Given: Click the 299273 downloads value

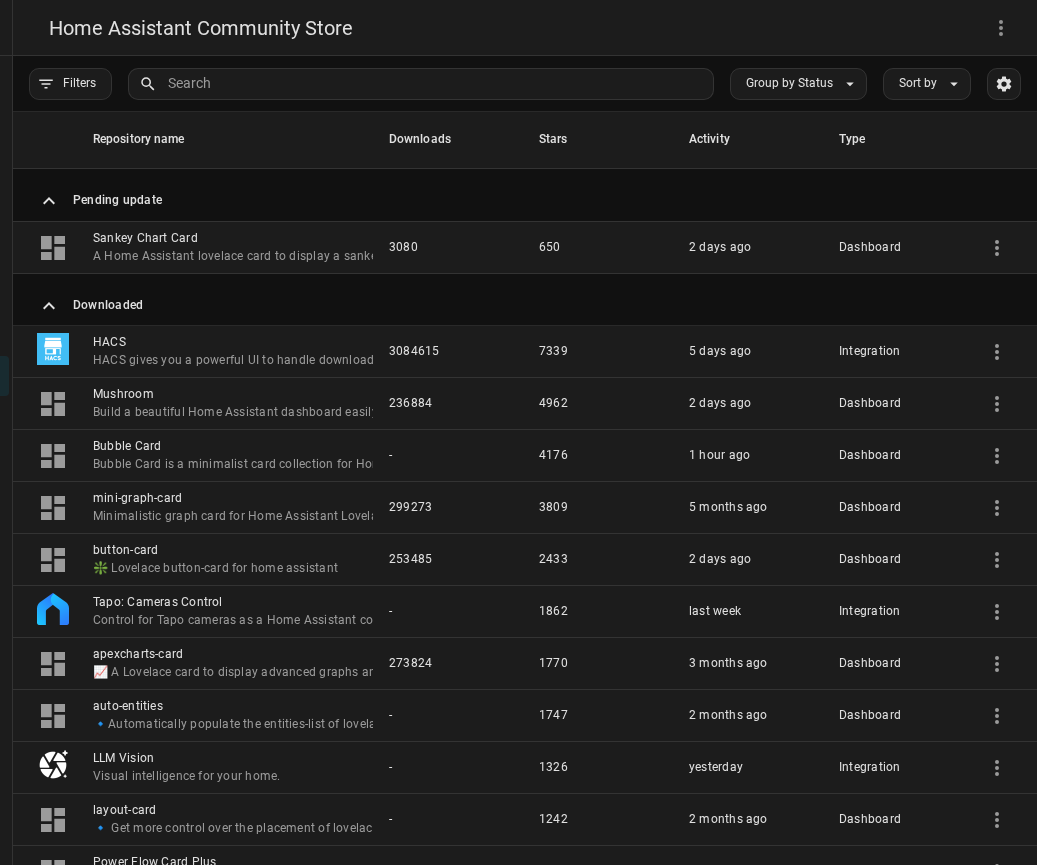Looking at the screenshot, I should tap(410, 507).
